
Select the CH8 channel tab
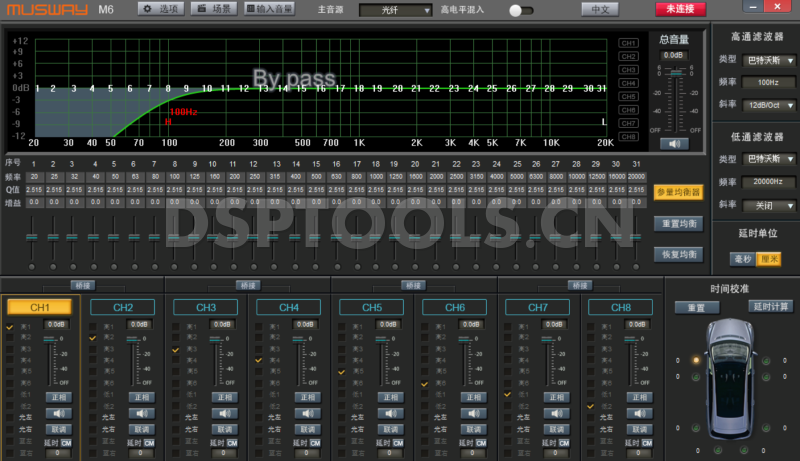pos(620,307)
